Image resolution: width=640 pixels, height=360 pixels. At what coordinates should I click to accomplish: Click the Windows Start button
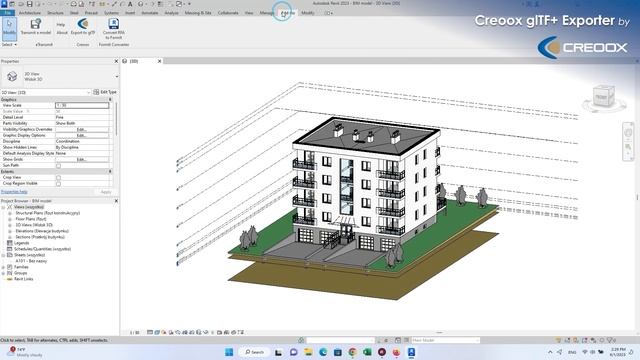[229, 352]
